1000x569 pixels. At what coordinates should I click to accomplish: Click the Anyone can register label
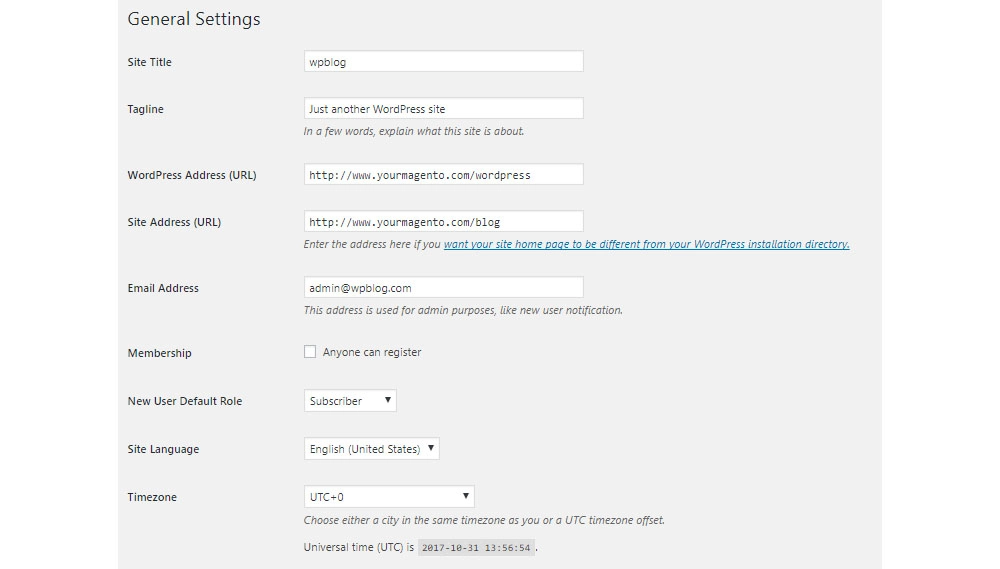click(371, 353)
